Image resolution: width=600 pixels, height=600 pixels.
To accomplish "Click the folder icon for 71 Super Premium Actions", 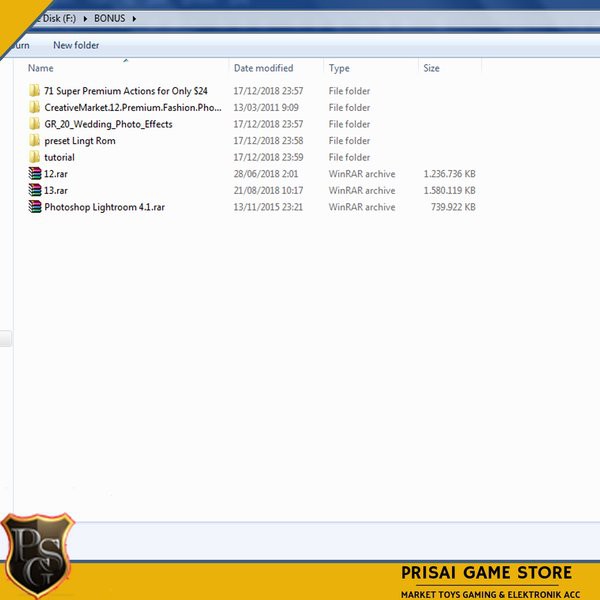I will click(35, 91).
